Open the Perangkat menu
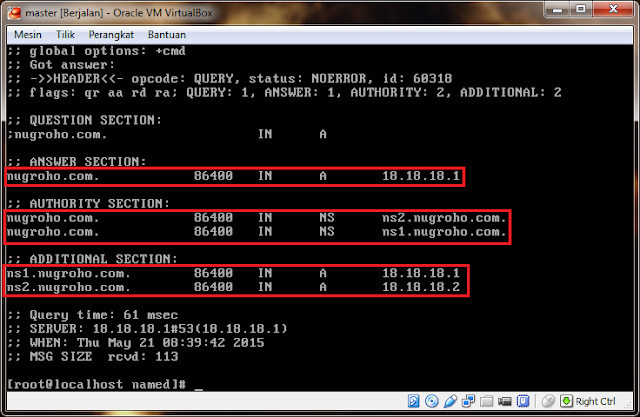 111,35
